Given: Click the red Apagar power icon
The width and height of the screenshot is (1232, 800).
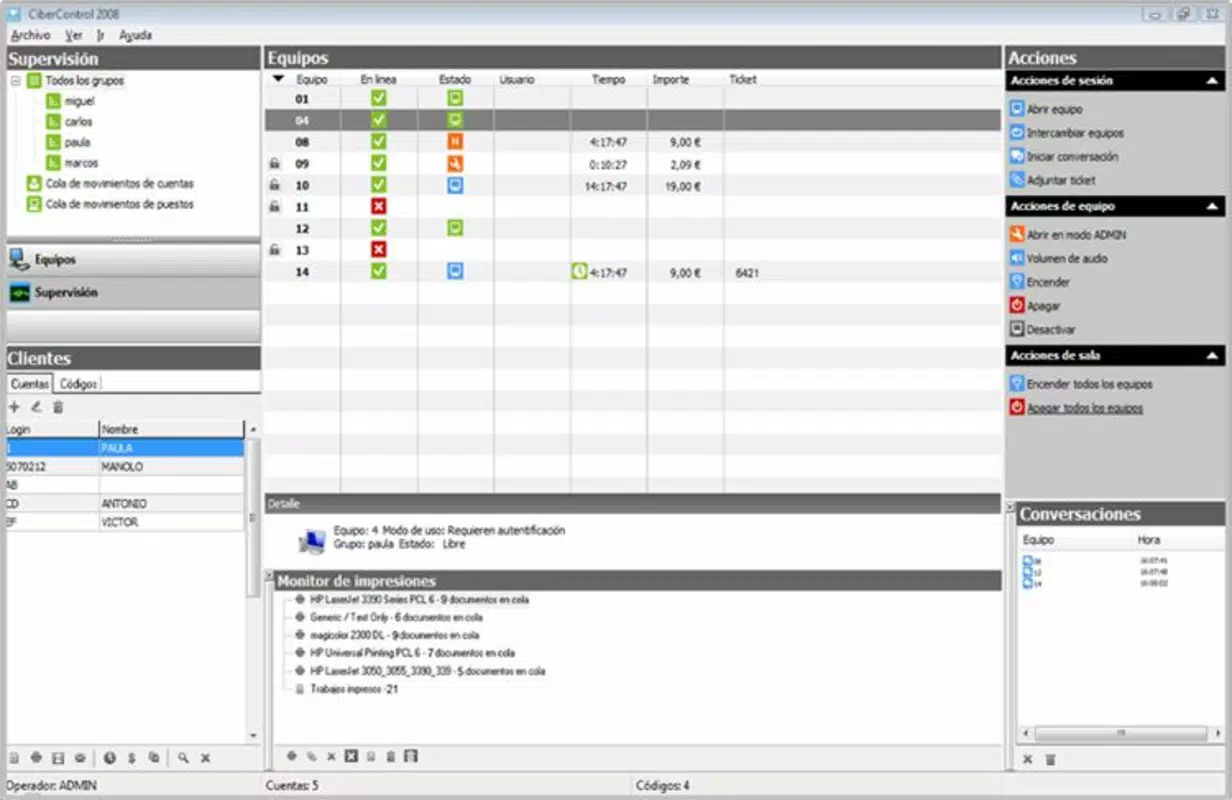Looking at the screenshot, I should [x=1017, y=306].
